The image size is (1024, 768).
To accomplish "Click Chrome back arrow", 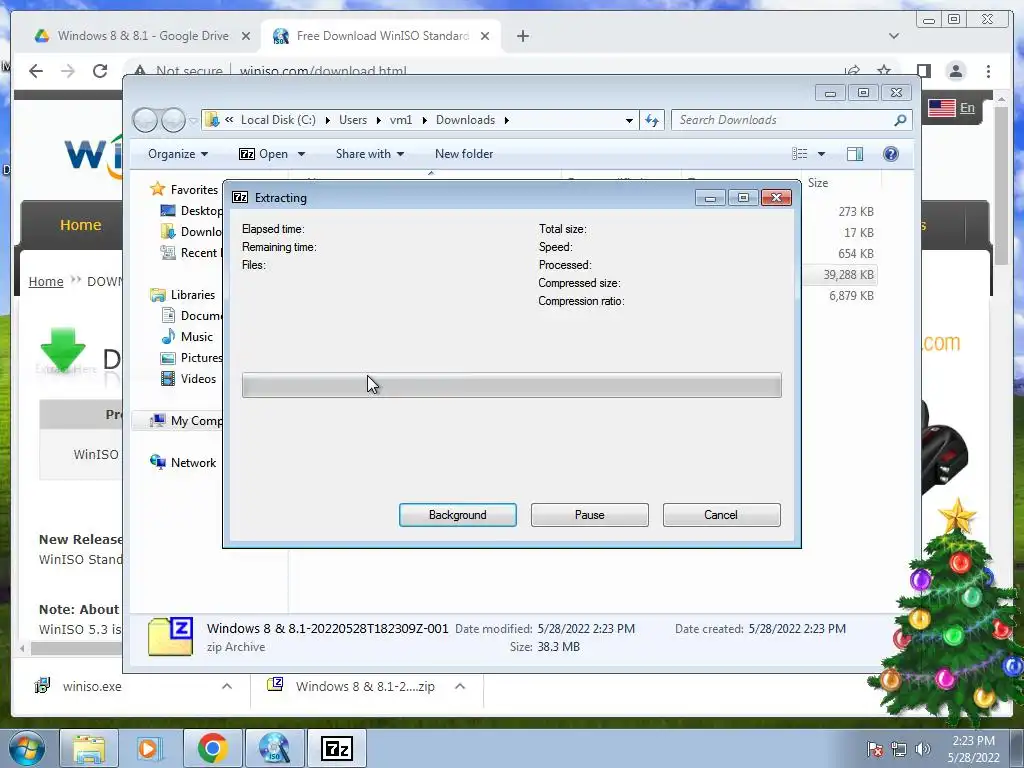I will [36, 71].
